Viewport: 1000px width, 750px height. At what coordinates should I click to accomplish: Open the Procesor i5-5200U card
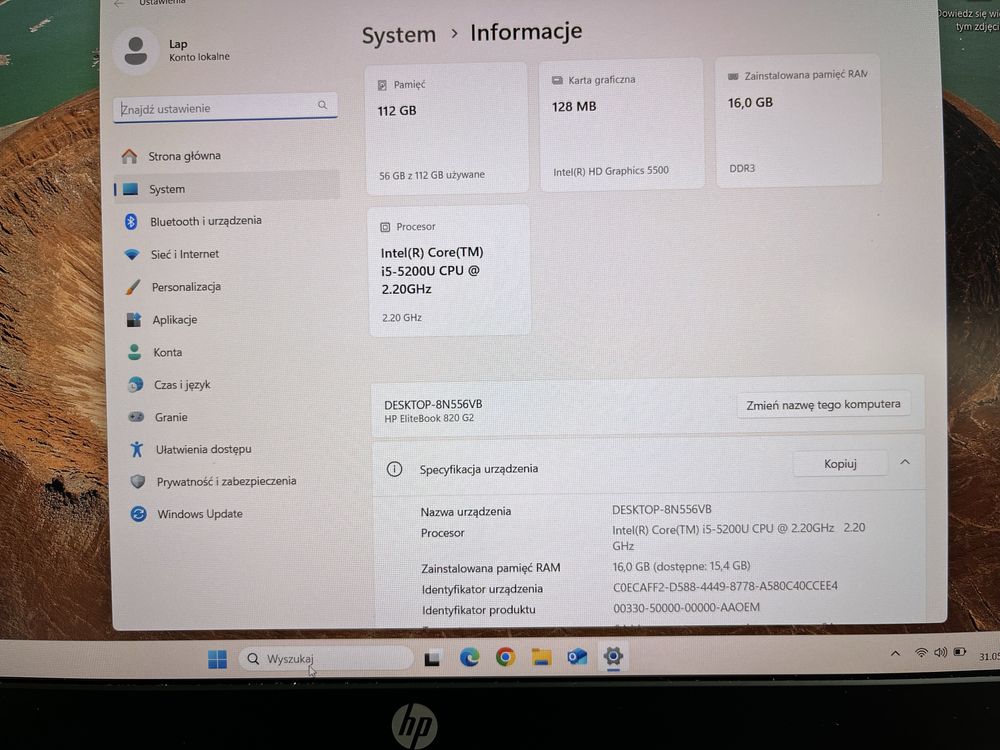point(449,271)
